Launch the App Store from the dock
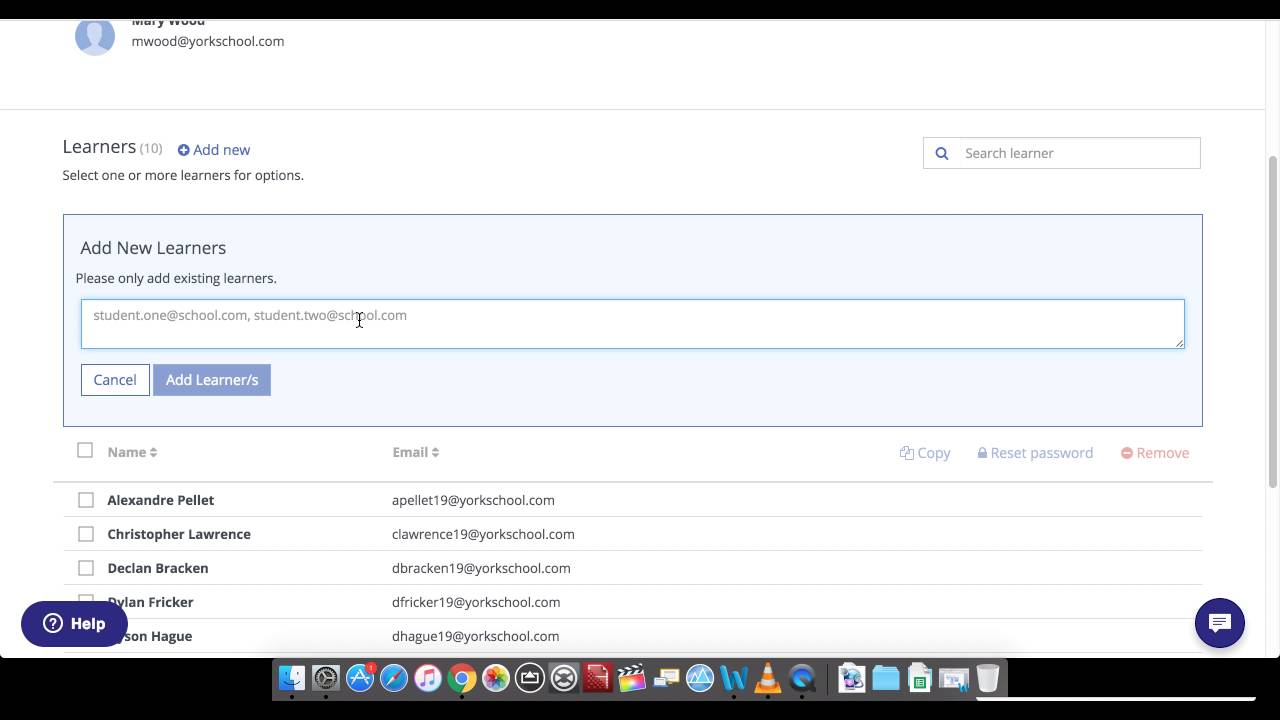 360,679
